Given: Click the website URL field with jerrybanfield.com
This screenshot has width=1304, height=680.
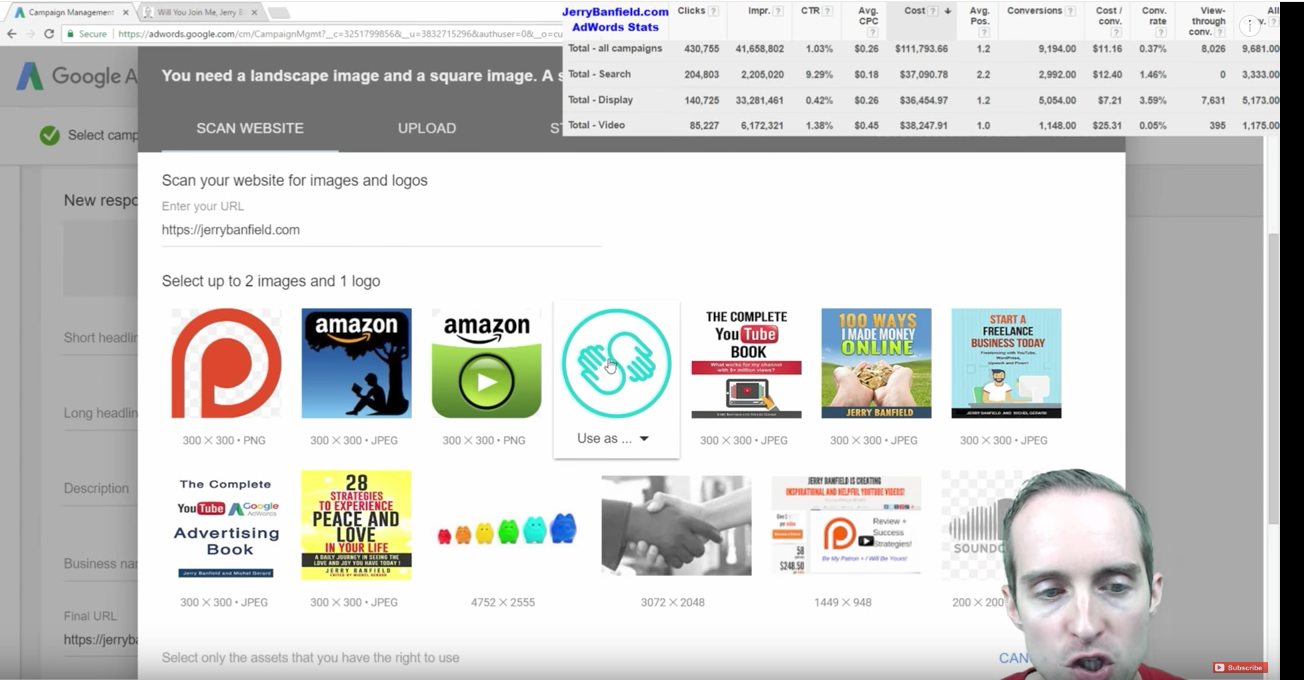Looking at the screenshot, I should click(381, 230).
